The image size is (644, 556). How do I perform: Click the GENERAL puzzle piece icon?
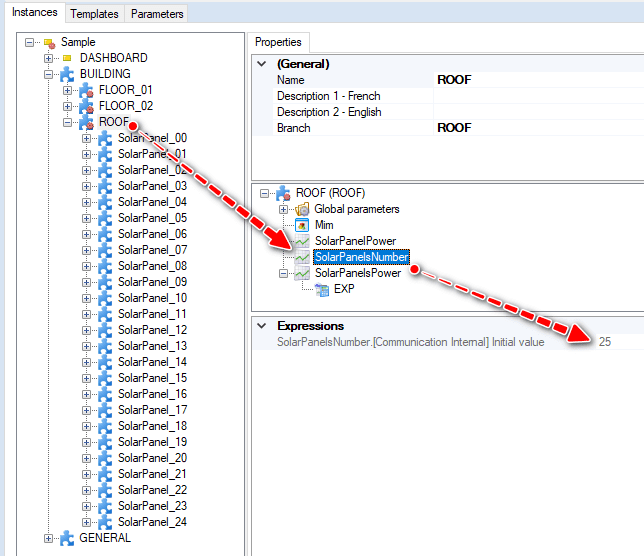pyautogui.click(x=67, y=538)
